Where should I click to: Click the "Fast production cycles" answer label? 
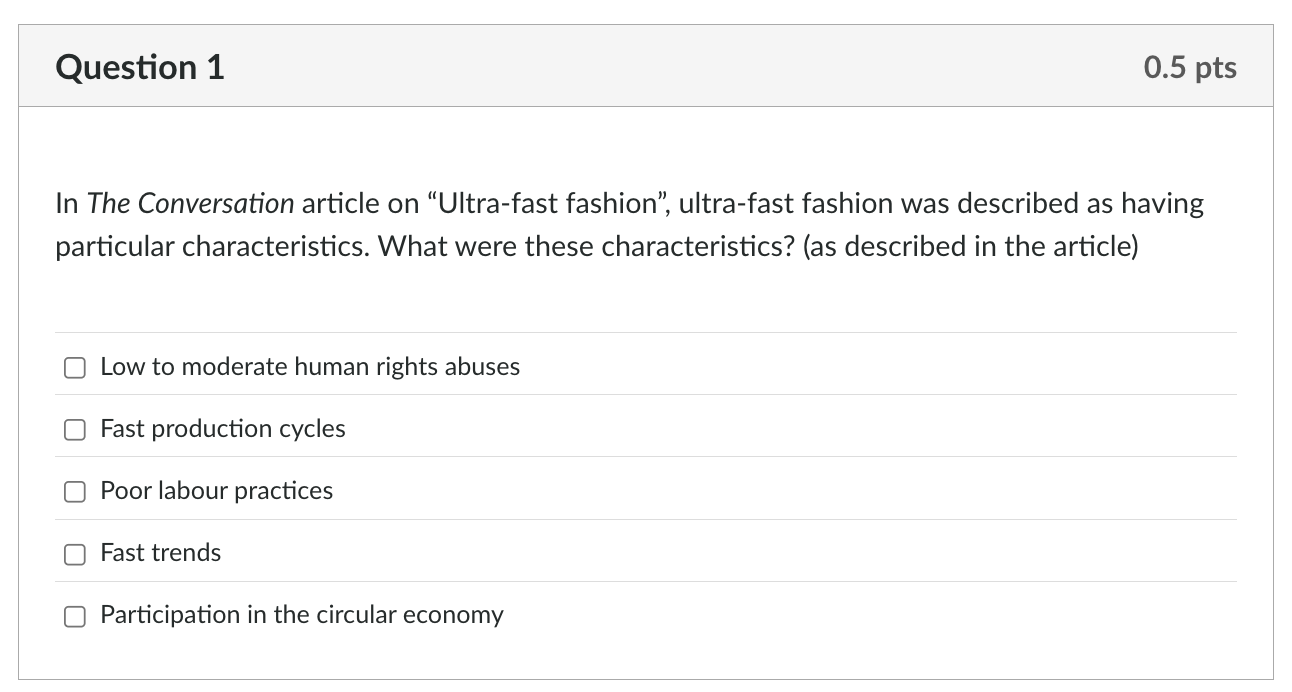(x=222, y=429)
